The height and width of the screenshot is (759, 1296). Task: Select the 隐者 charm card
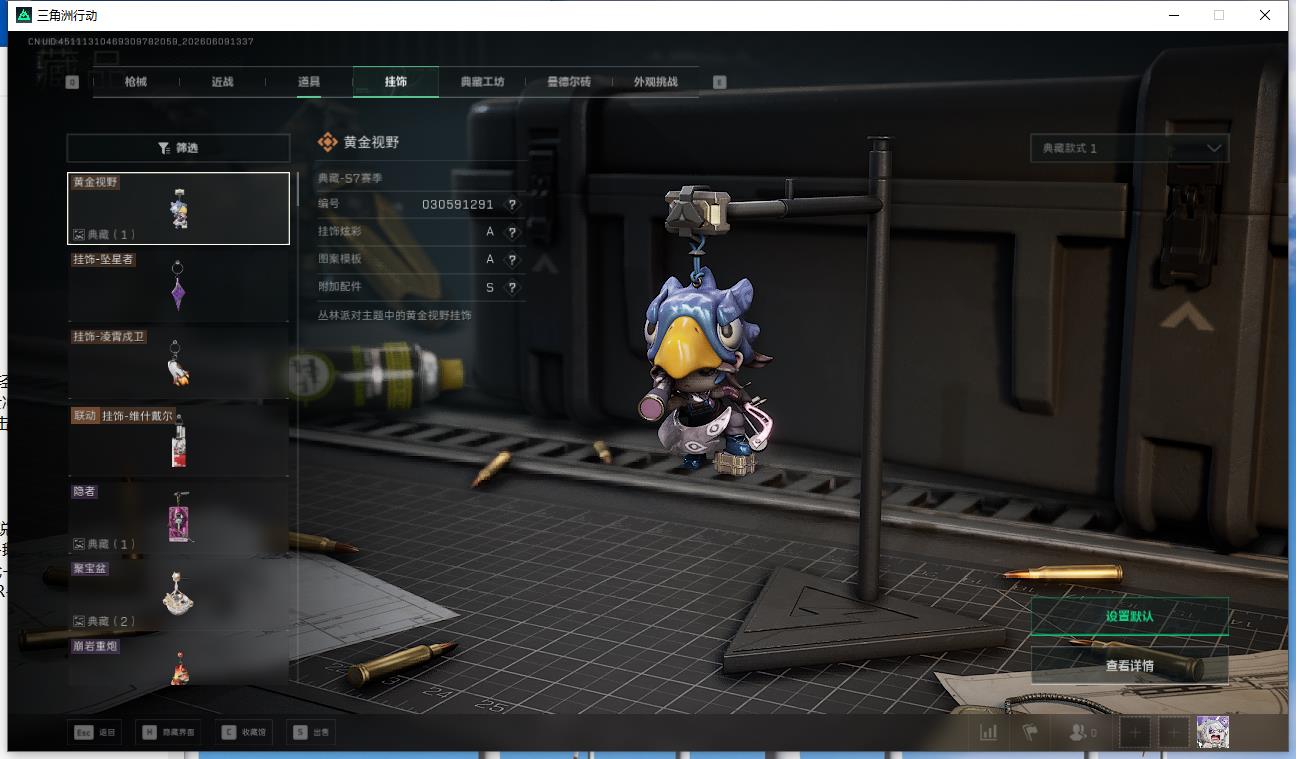tap(178, 518)
